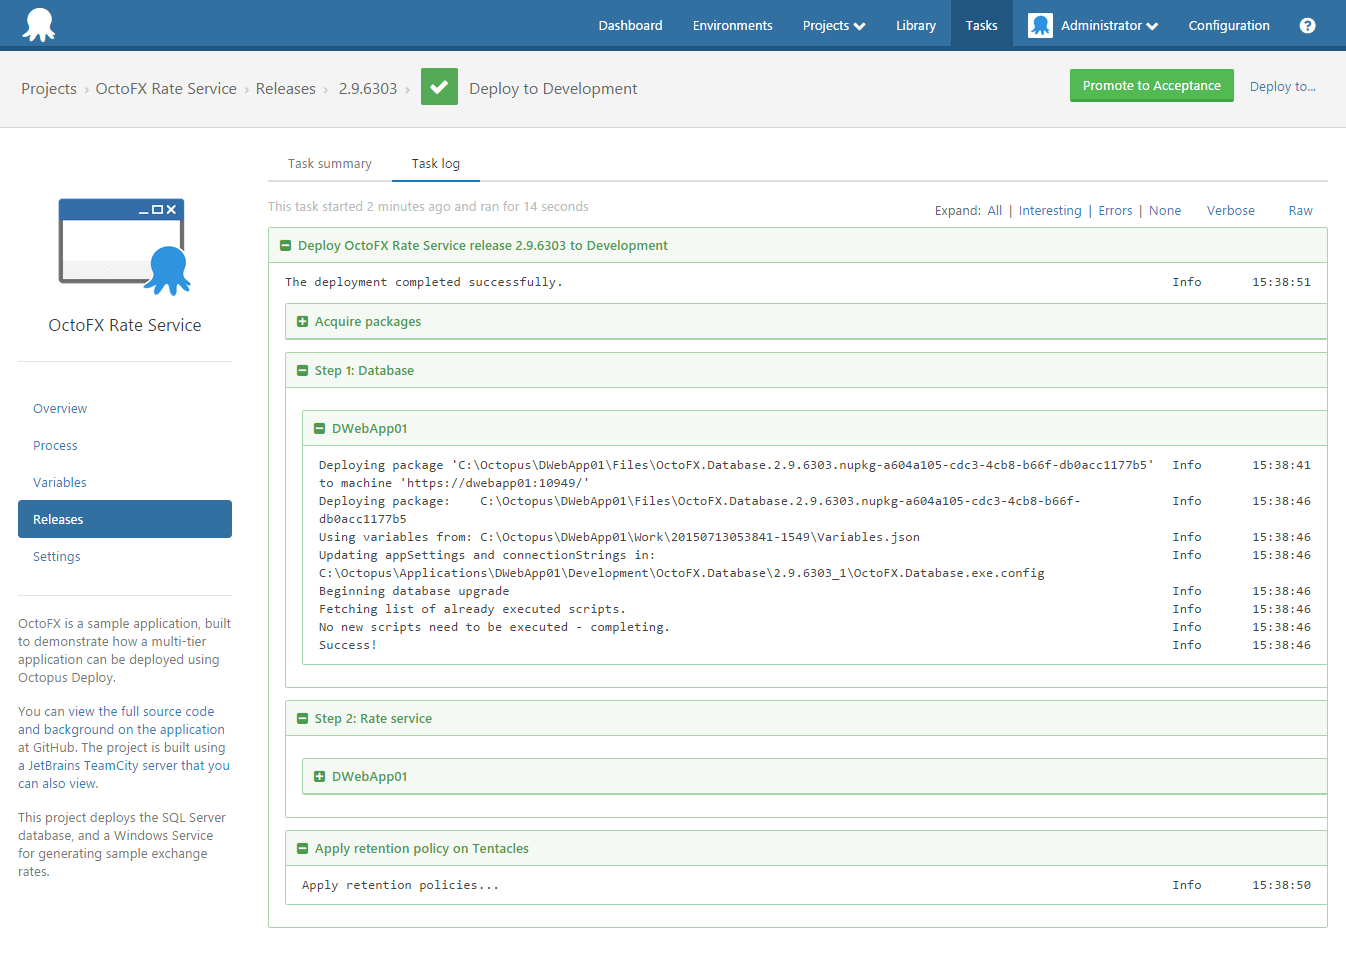The height and width of the screenshot is (953, 1346).
Task: Open the Projects dropdown menu
Action: click(833, 25)
